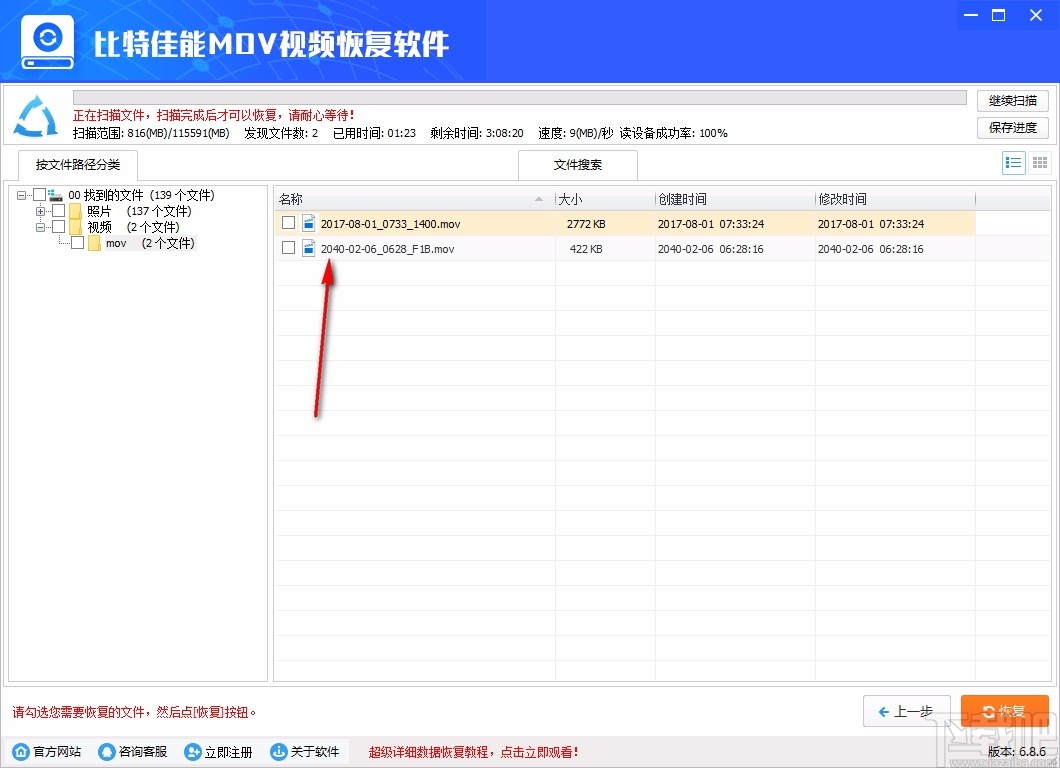Image resolution: width=1060 pixels, height=768 pixels.
Task: Select the list view icon
Action: [1013, 162]
